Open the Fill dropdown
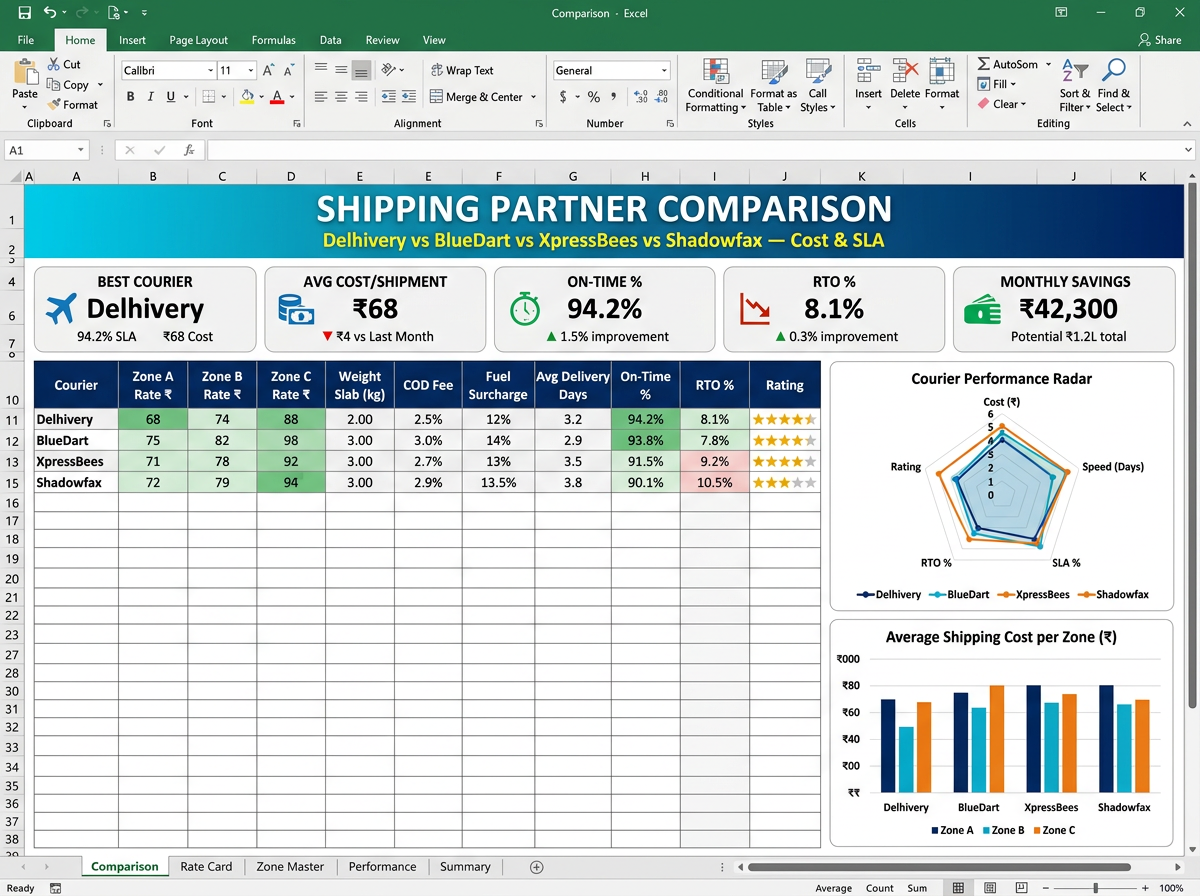The height and width of the screenshot is (896, 1200). click(997, 84)
